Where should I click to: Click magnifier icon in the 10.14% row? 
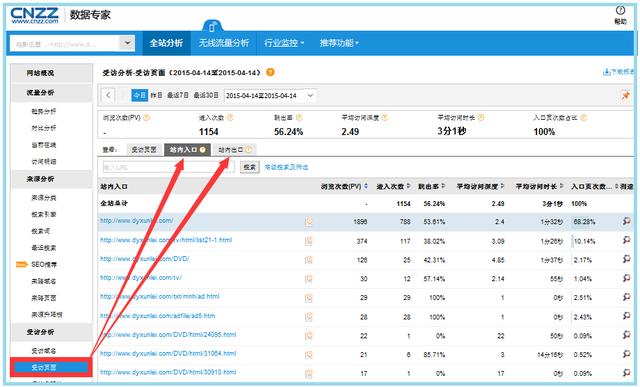pos(626,240)
